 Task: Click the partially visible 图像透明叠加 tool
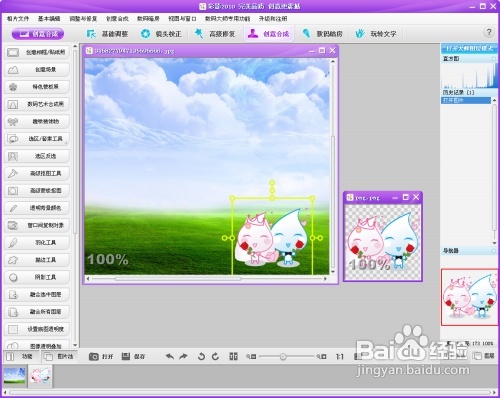click(x=37, y=345)
